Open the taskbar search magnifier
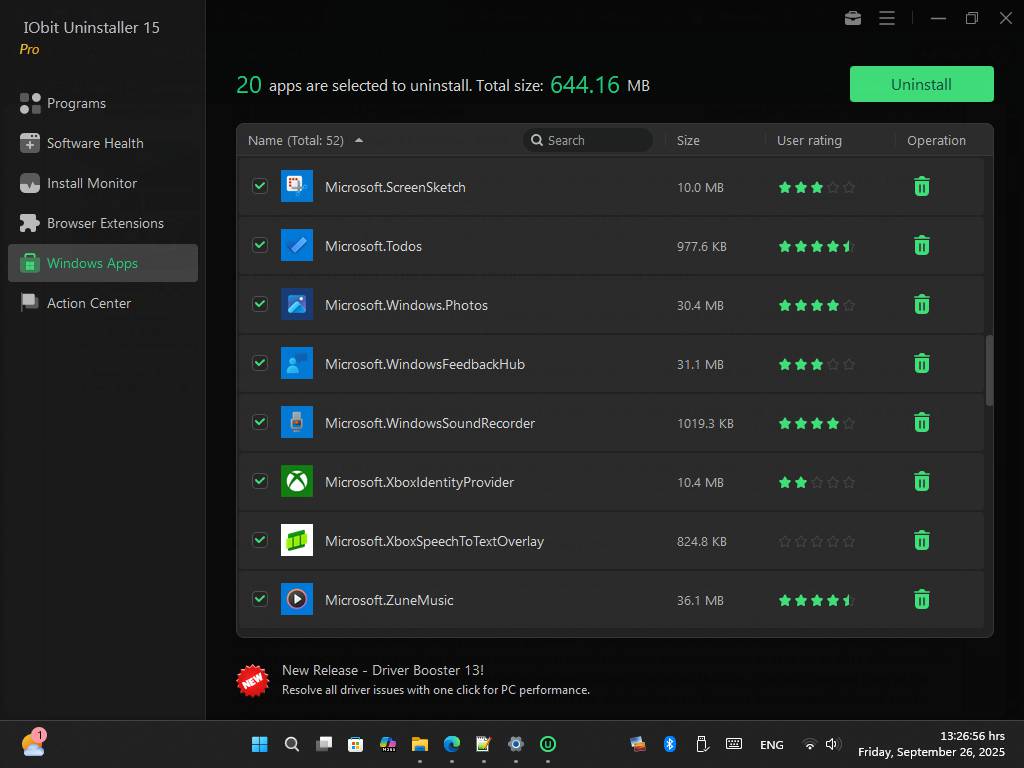1024x768 pixels. click(292, 744)
